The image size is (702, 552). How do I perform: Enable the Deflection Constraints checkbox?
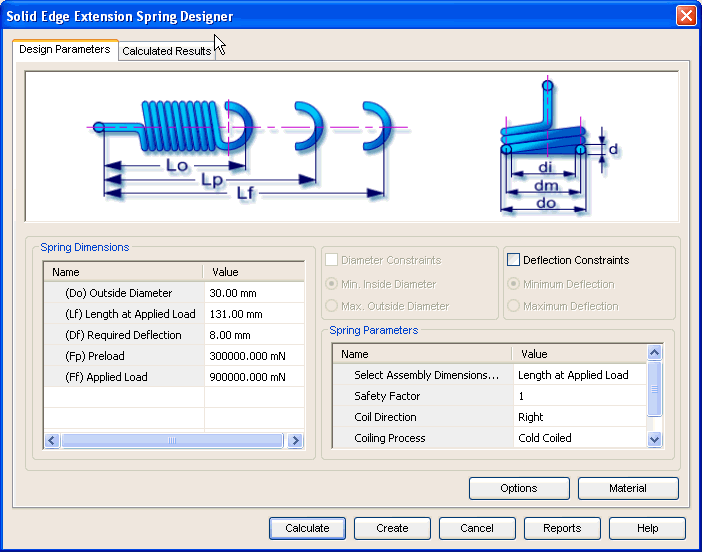514,260
